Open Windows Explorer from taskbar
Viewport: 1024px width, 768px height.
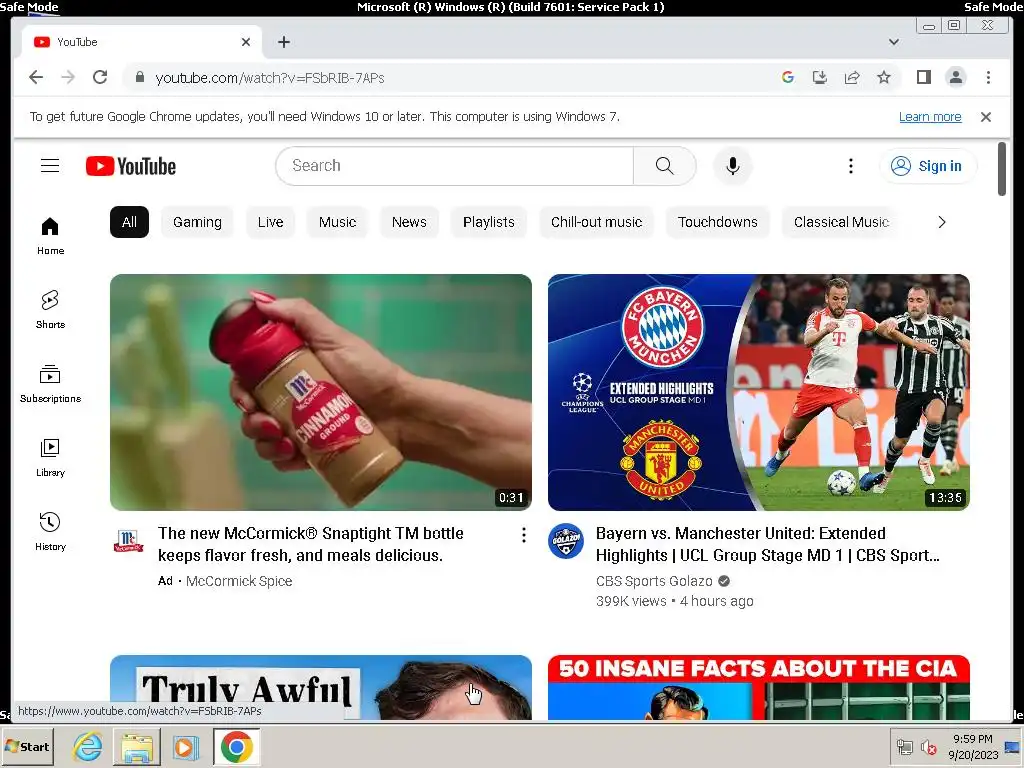coord(136,746)
